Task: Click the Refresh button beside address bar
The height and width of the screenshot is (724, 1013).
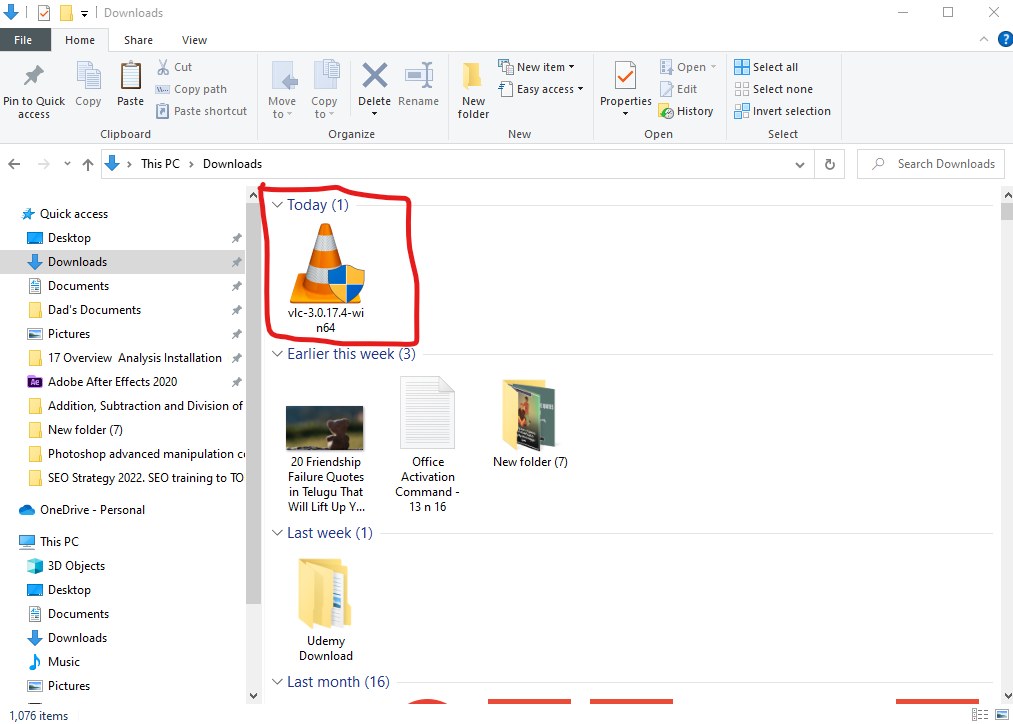Action: click(x=830, y=164)
